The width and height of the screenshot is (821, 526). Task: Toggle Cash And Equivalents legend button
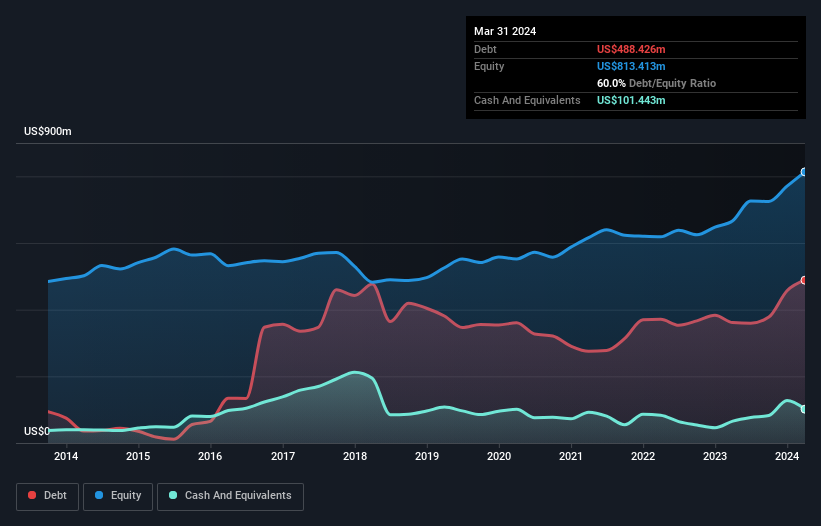pyautogui.click(x=230, y=496)
